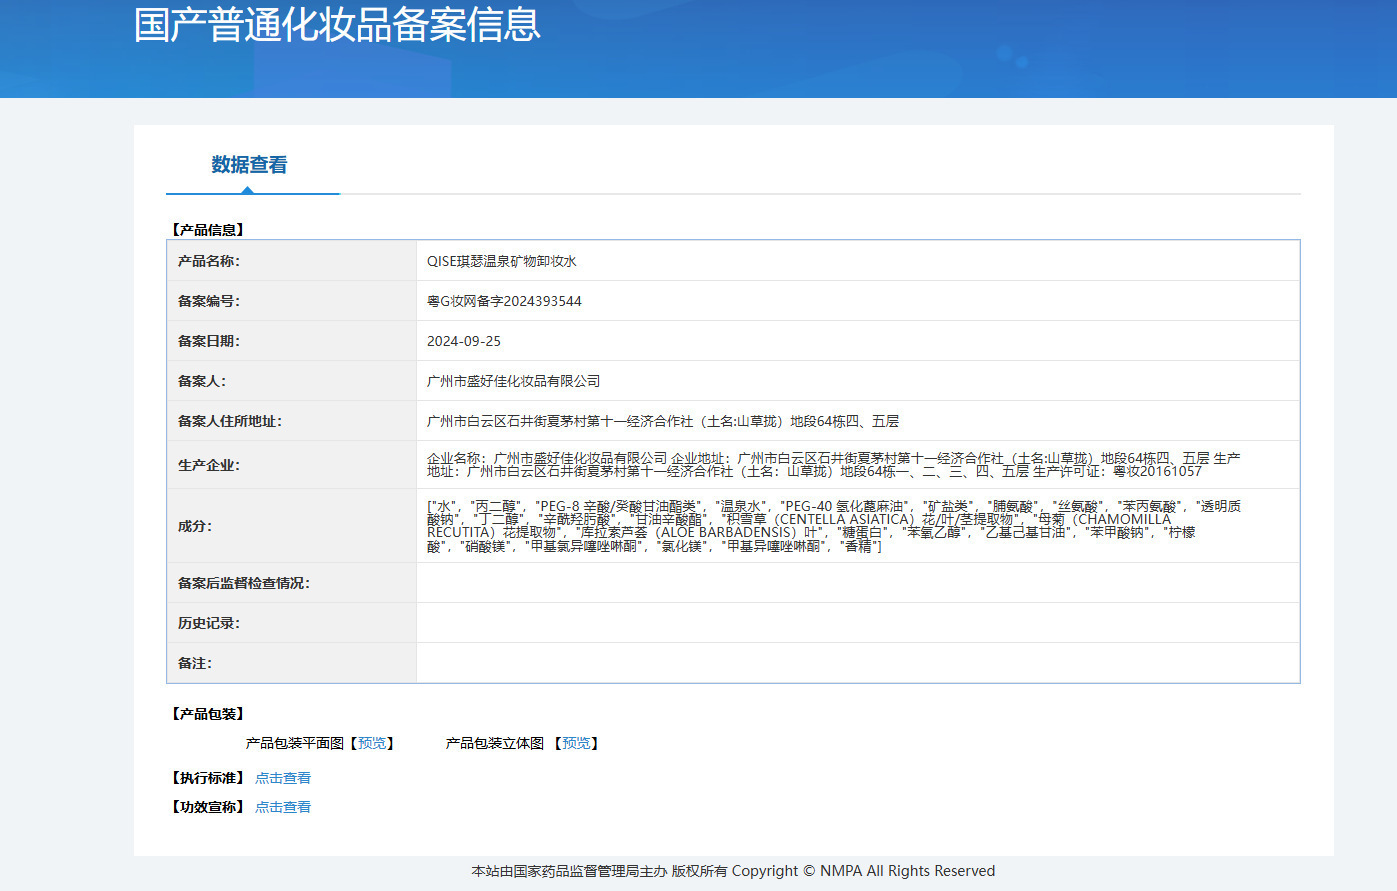The width and height of the screenshot is (1397, 891).
Task: Click the empty 备注 cell
Action: tap(857, 663)
